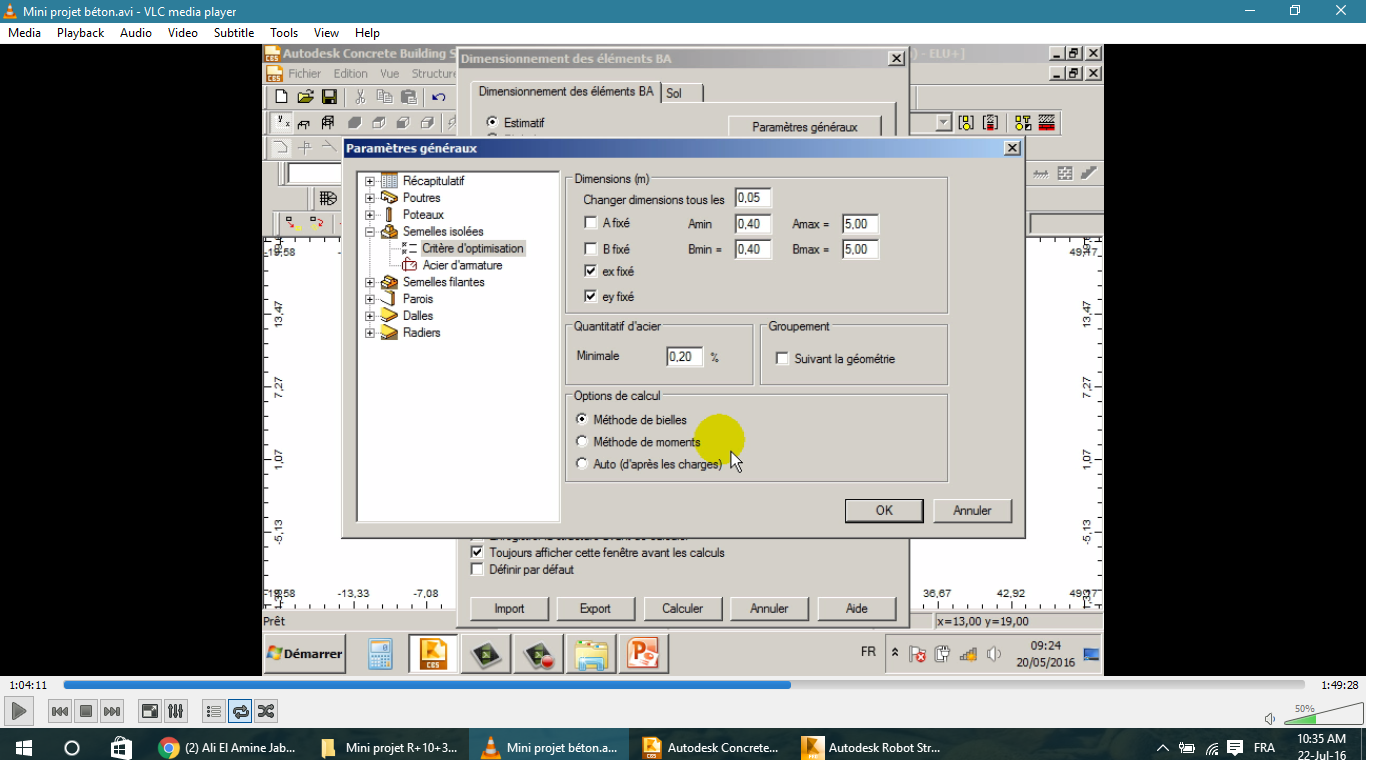Click the Export button
Screen dimensions: 1384x760
pos(595,608)
